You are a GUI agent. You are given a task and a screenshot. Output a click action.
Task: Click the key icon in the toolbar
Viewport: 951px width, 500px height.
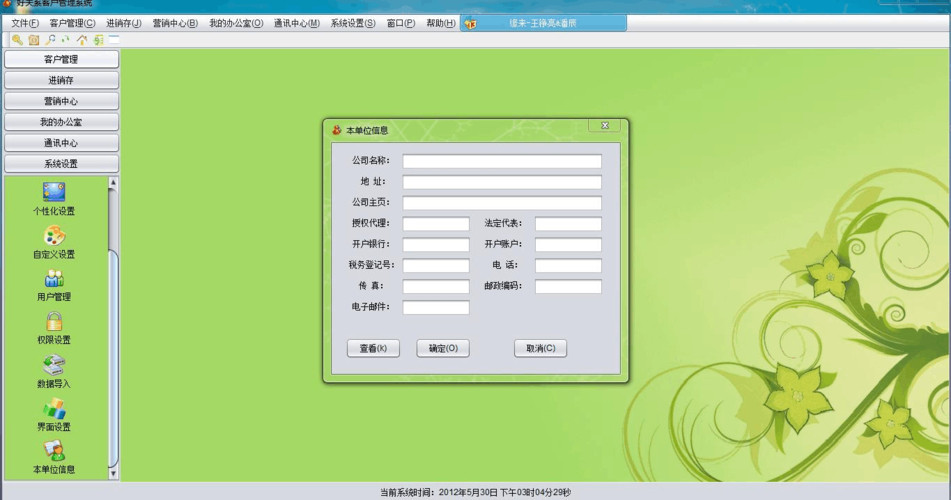[x=17, y=40]
